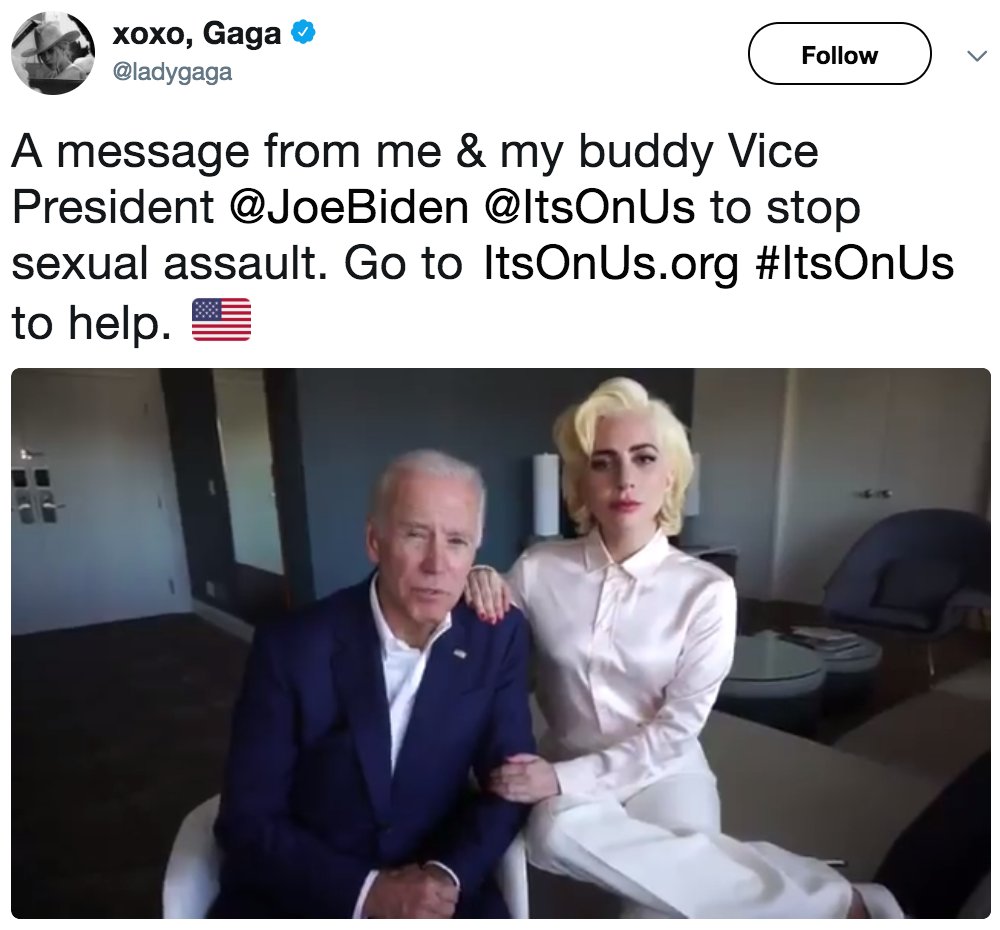
Task: Click the "to help." text before flag
Action: tap(91, 322)
